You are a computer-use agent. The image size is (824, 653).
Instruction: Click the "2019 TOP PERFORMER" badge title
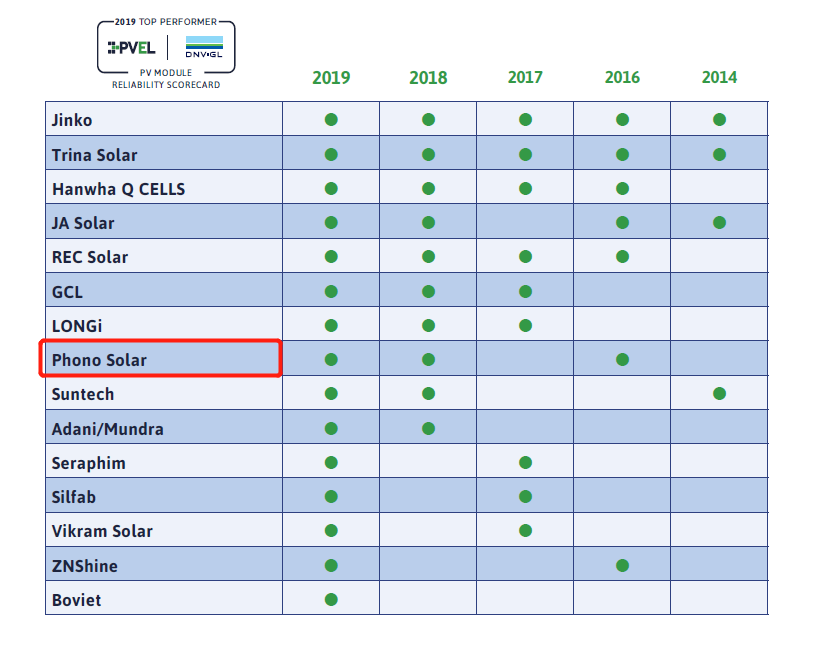point(166,22)
